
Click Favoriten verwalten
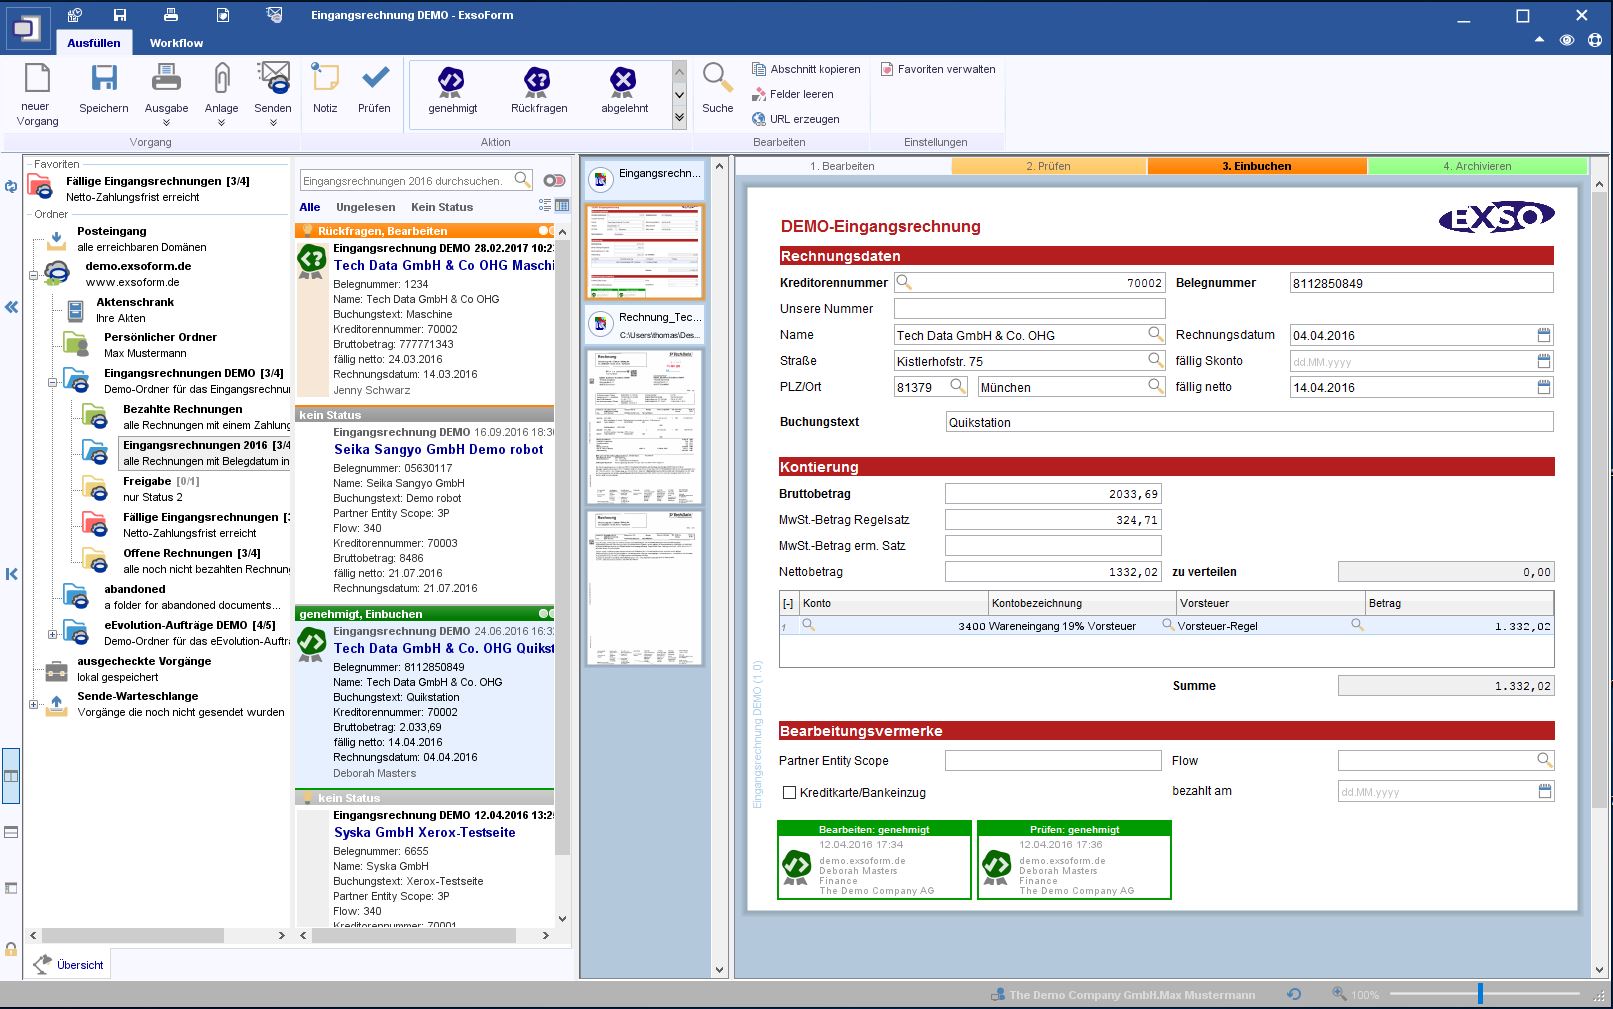click(x=938, y=69)
